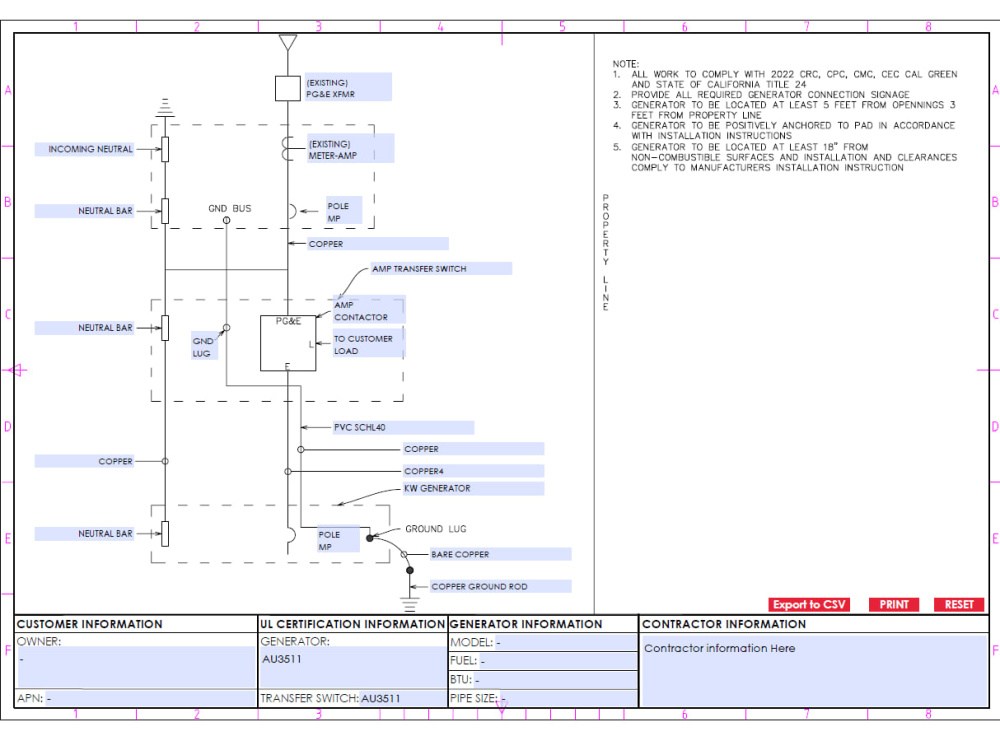
Task: Click note 4 about anchoring generator to pad
Action: click(x=784, y=131)
